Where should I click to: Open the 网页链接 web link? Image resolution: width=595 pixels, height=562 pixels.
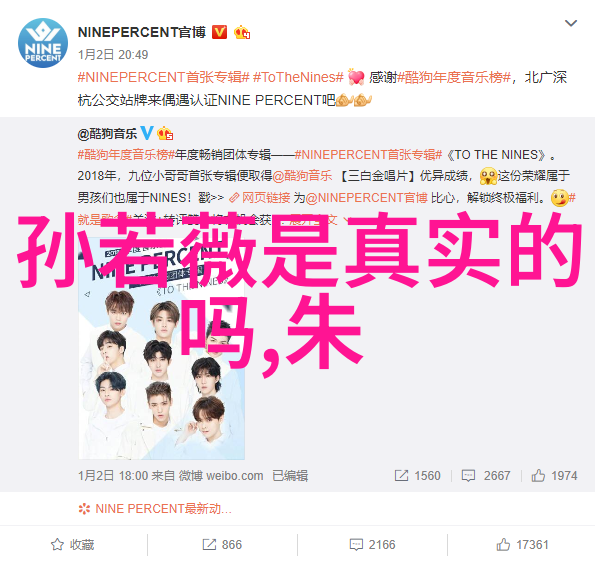[260, 198]
